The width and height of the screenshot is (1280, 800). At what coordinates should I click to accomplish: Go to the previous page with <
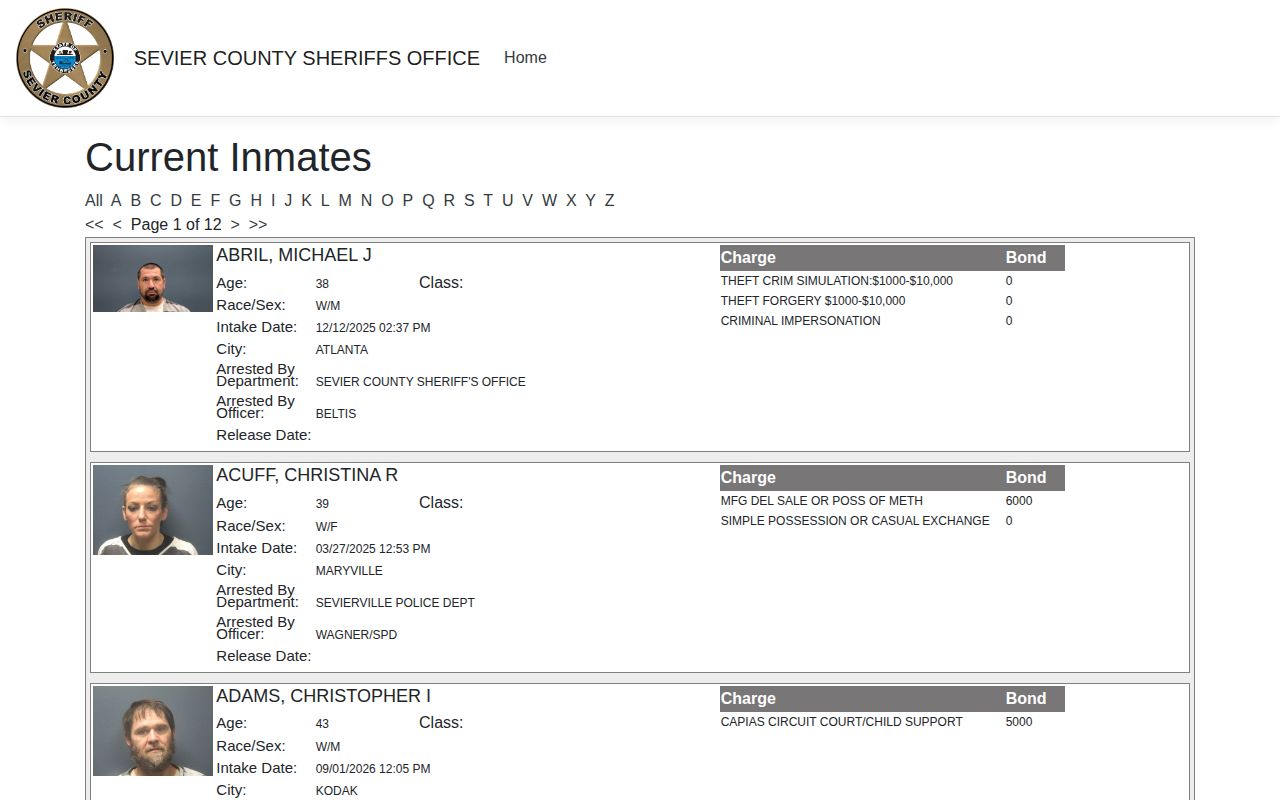[x=117, y=225]
